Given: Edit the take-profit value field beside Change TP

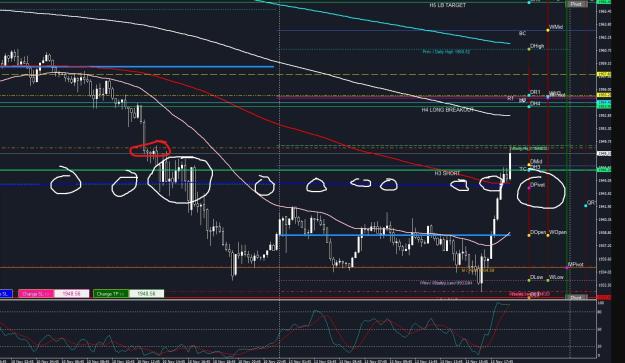Looking at the screenshot, I should point(146,294).
